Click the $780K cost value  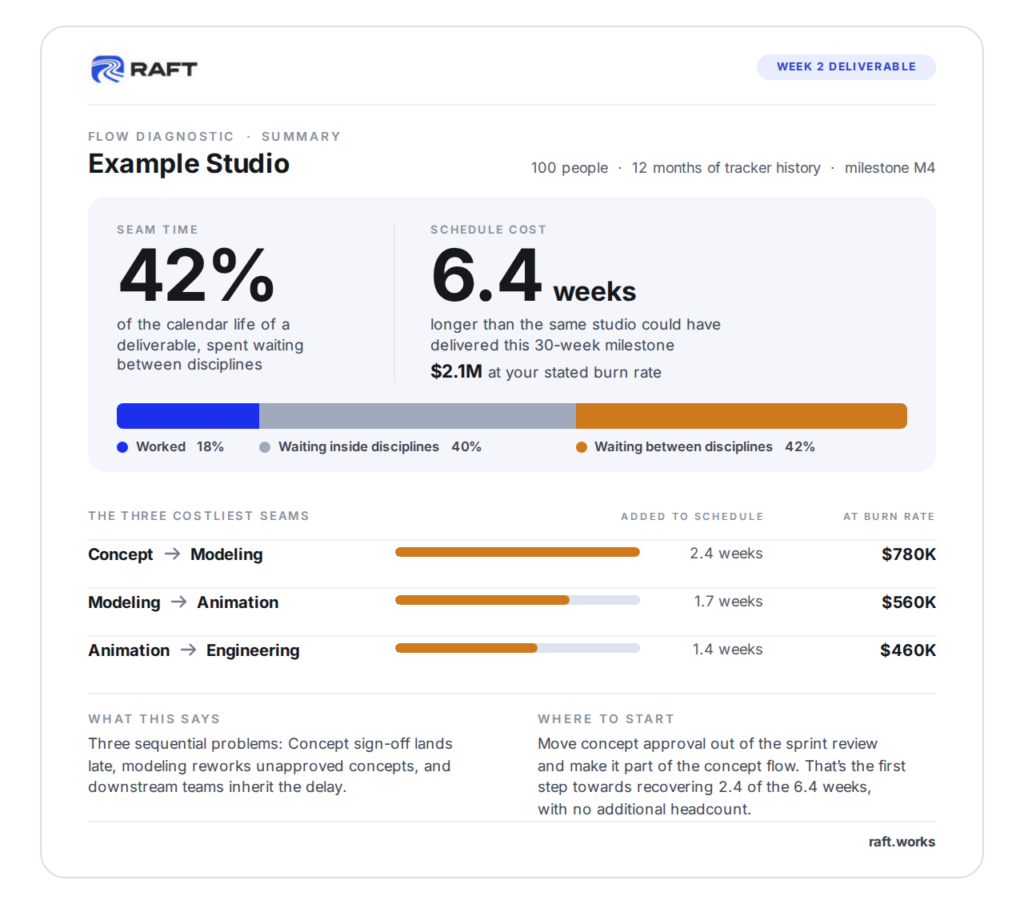tap(908, 555)
